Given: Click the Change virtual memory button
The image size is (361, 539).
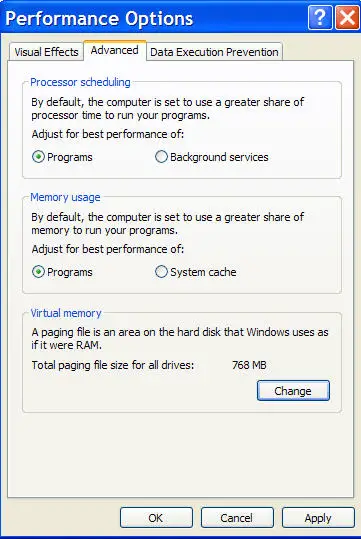Looking at the screenshot, I should [293, 390].
